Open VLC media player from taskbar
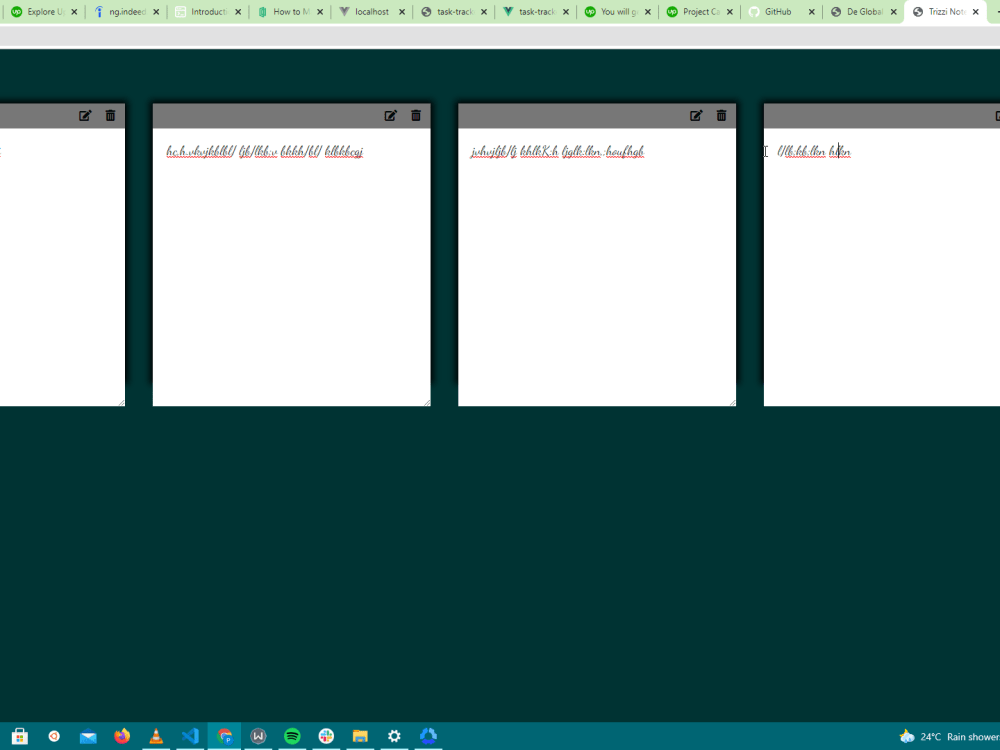 pyautogui.click(x=156, y=736)
